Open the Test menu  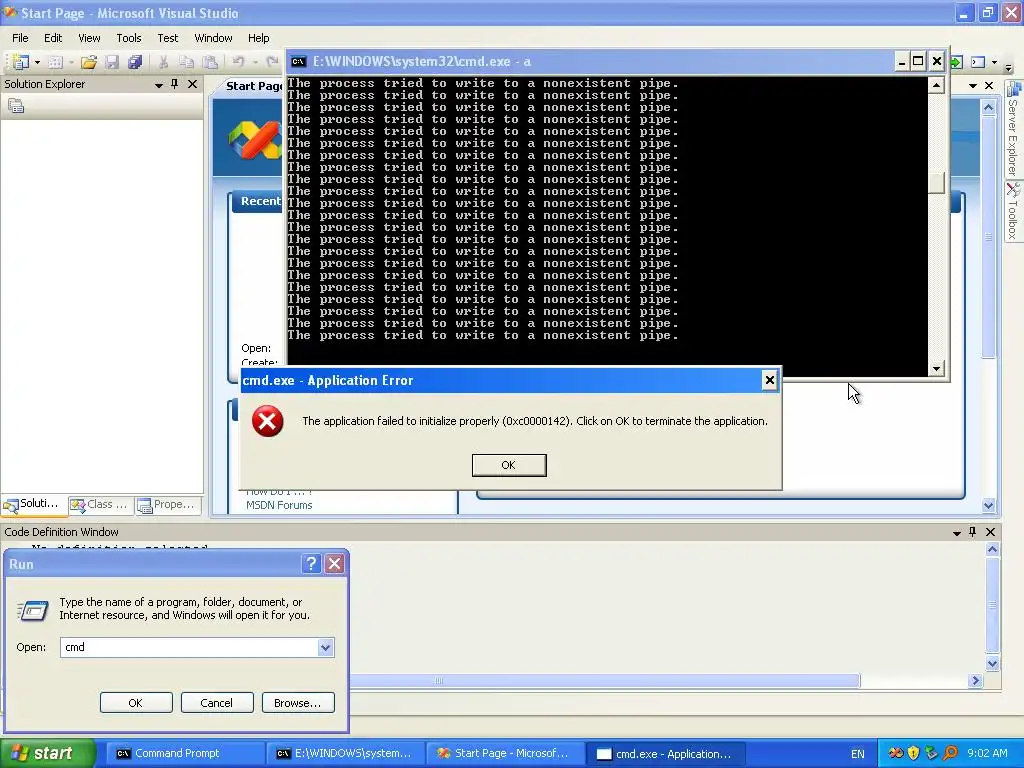pos(168,38)
